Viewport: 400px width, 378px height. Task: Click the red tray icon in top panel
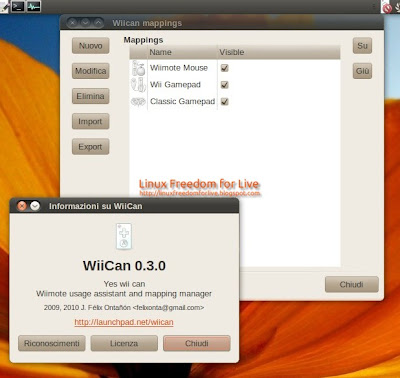tap(387, 7)
